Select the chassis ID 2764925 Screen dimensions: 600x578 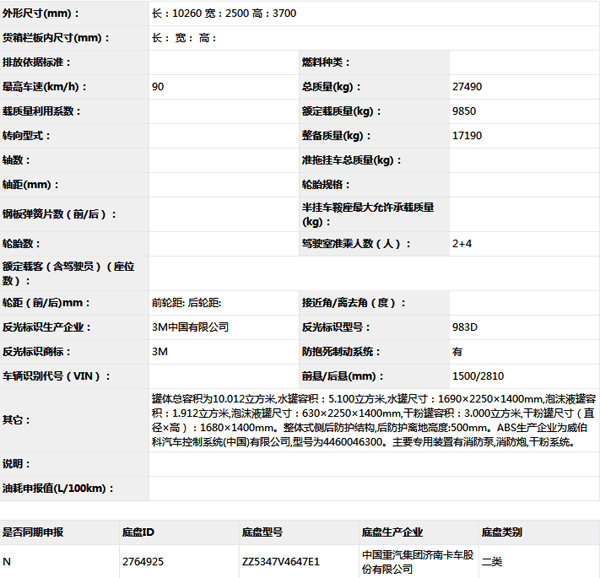pos(145,561)
